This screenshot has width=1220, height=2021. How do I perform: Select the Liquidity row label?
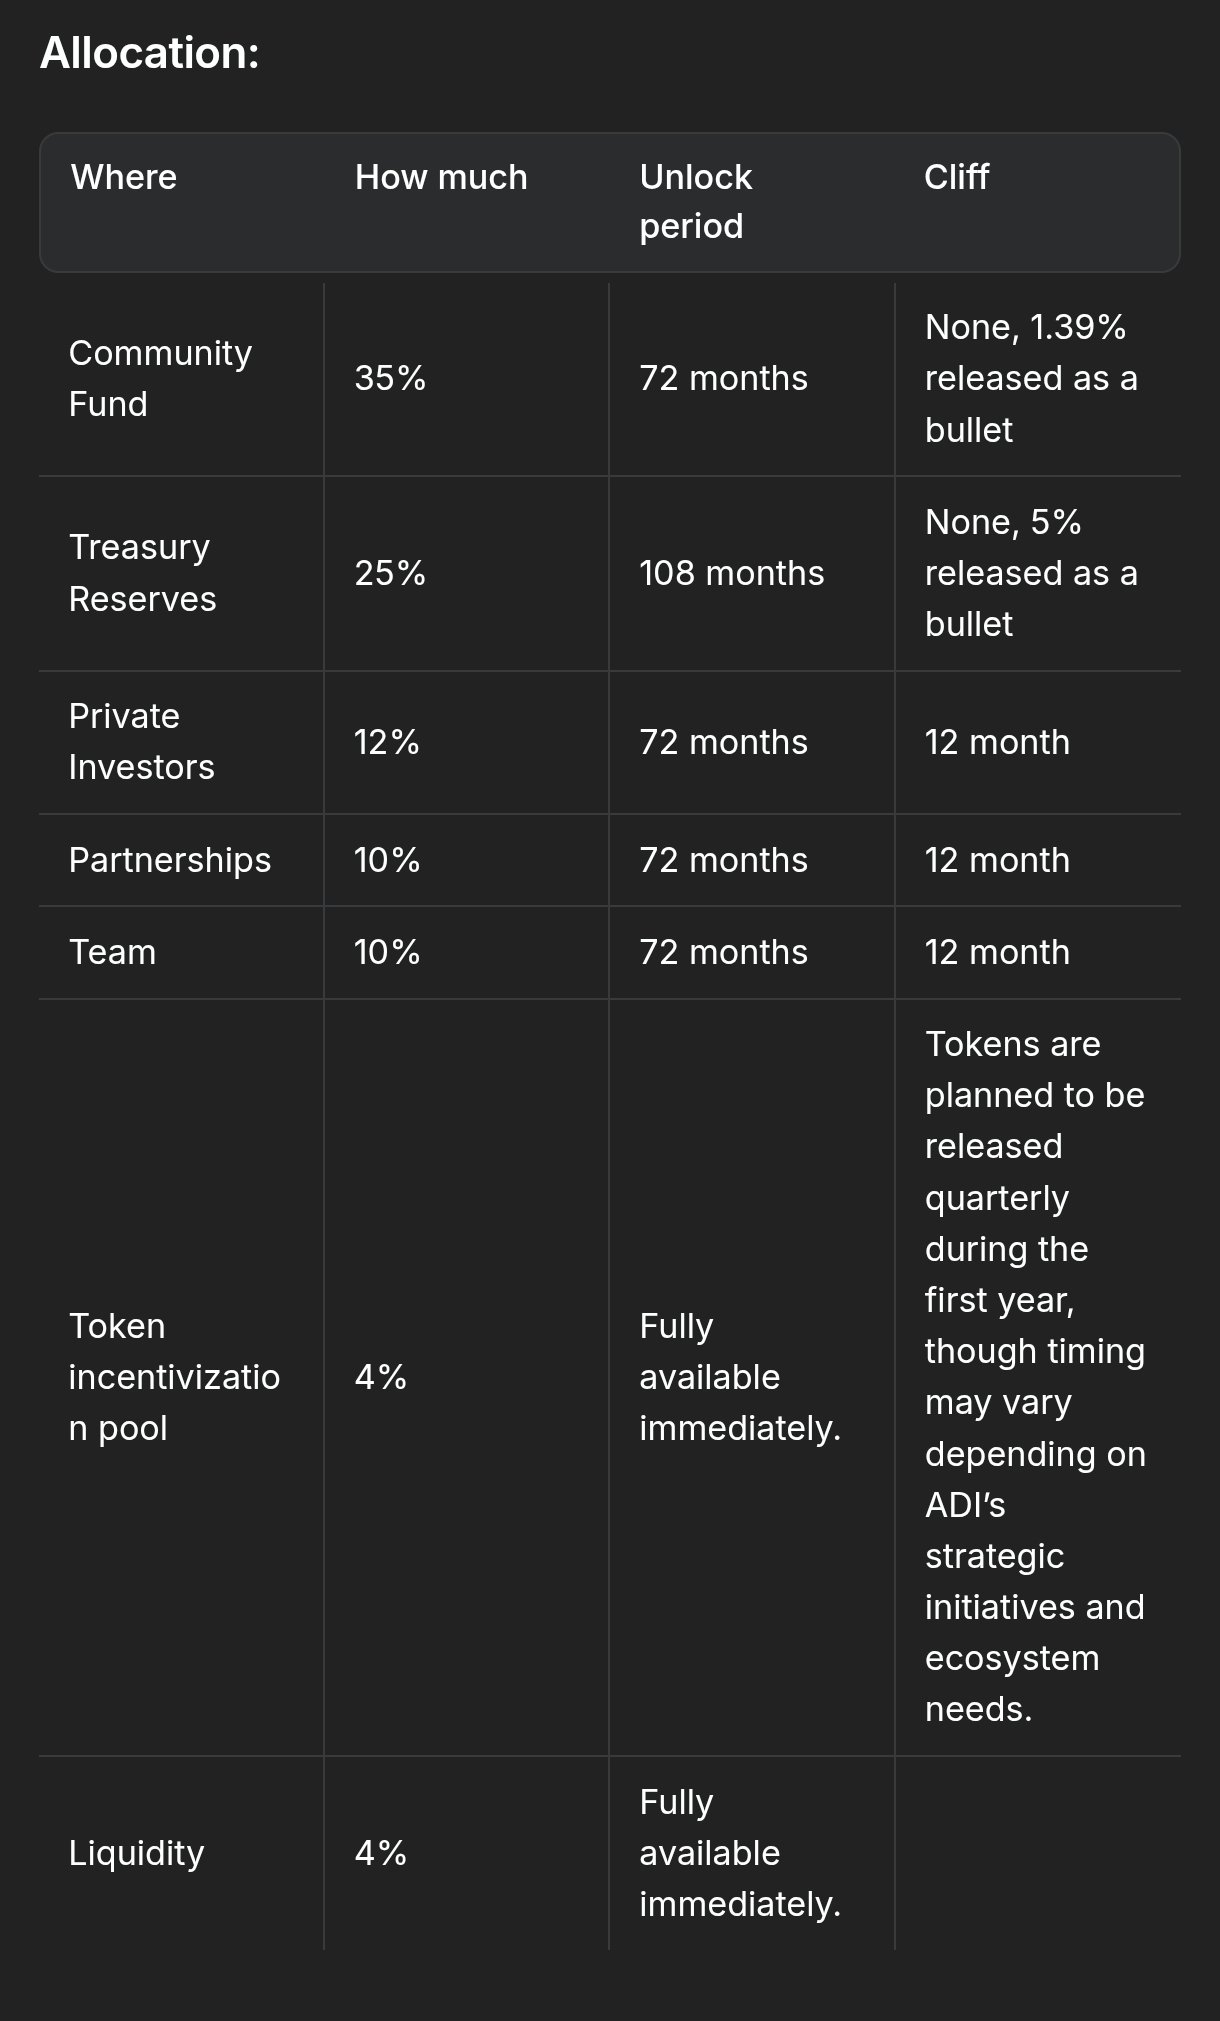(x=136, y=1853)
